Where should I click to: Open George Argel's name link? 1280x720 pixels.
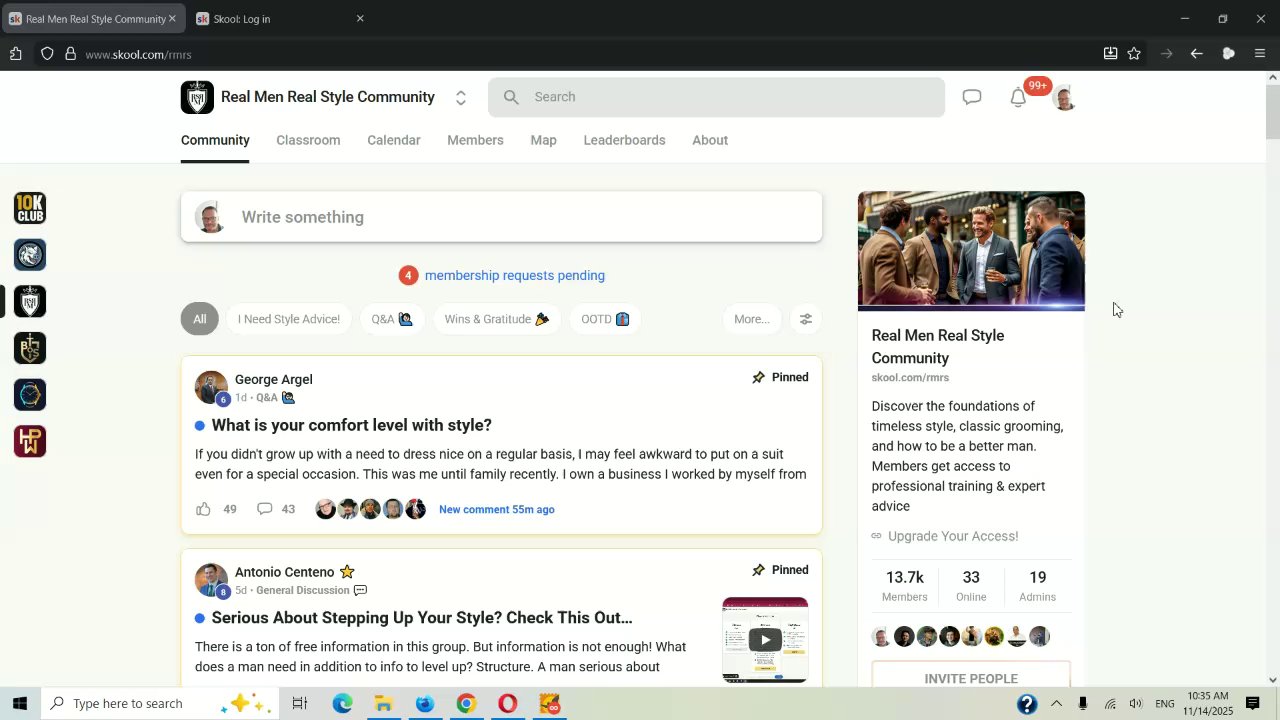(x=274, y=379)
